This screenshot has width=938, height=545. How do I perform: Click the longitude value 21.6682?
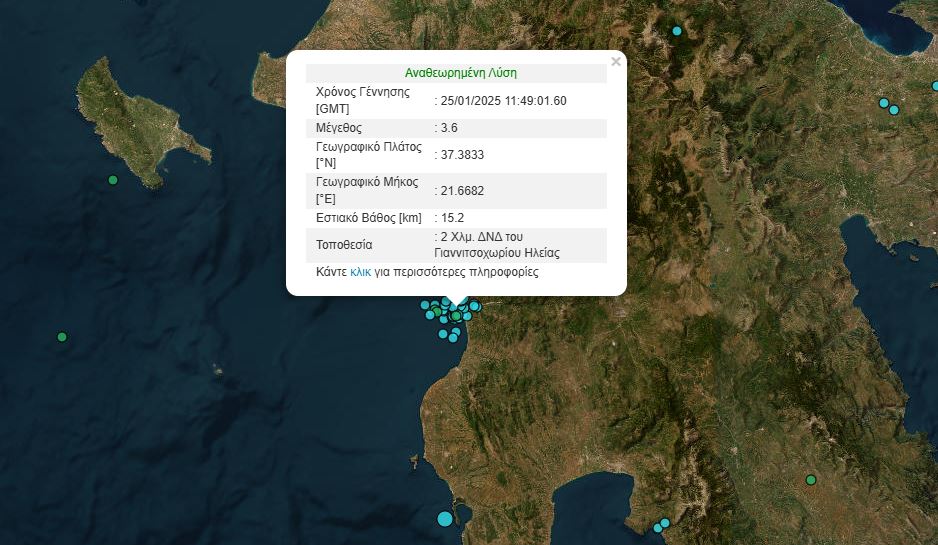click(462, 190)
